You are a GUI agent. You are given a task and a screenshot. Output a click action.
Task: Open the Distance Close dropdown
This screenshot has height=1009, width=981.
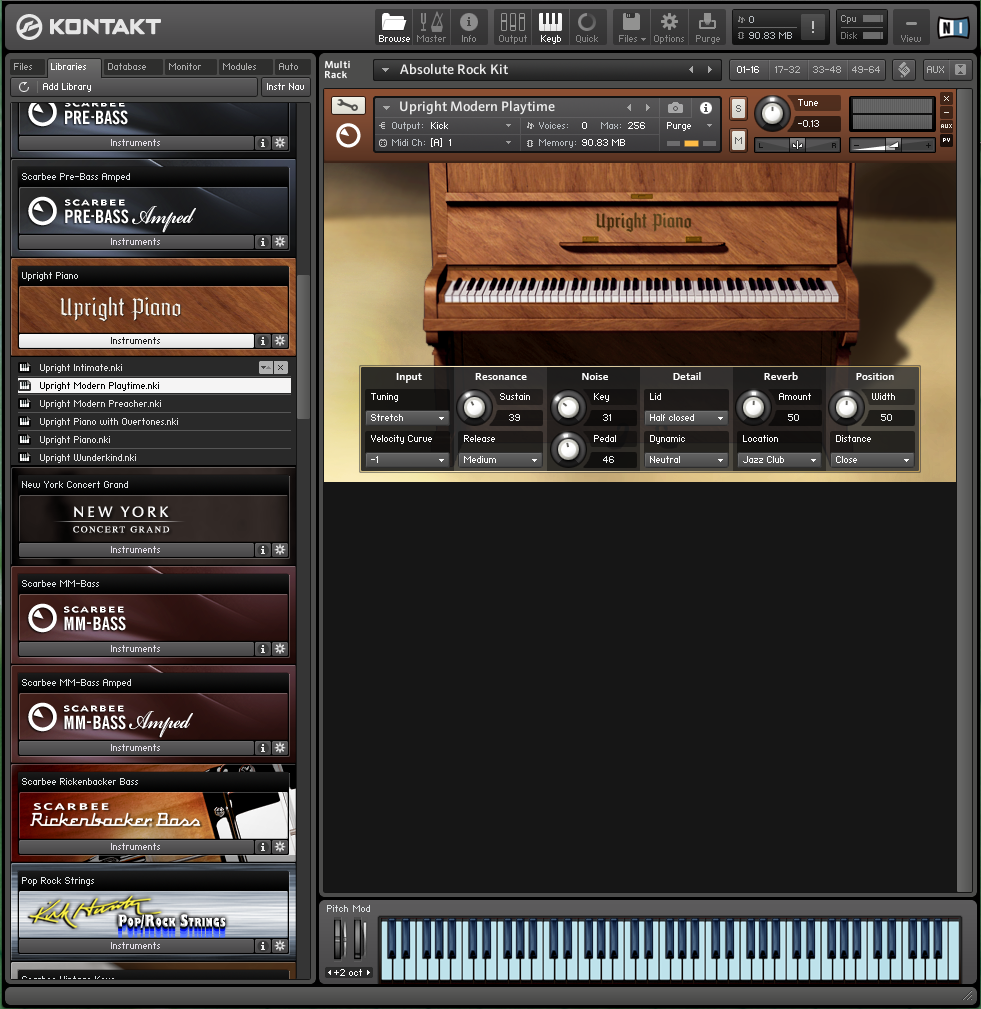click(x=872, y=459)
